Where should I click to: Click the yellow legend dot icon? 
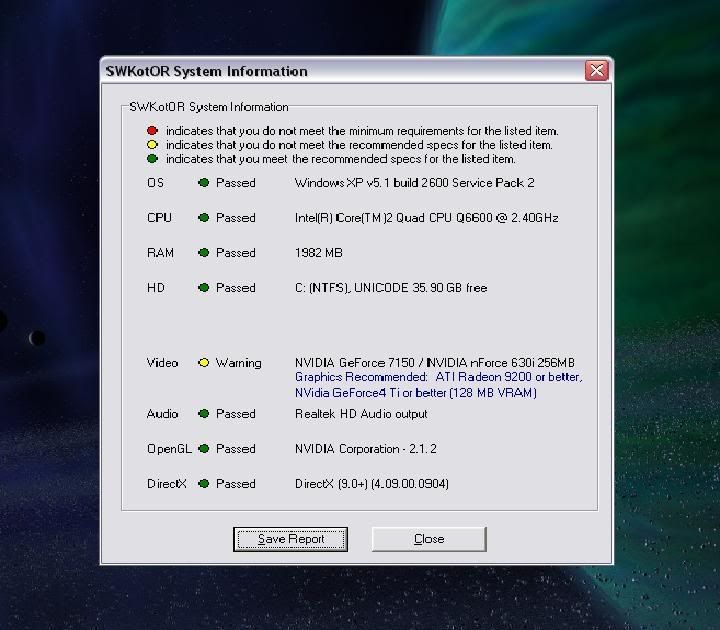click(x=152, y=145)
